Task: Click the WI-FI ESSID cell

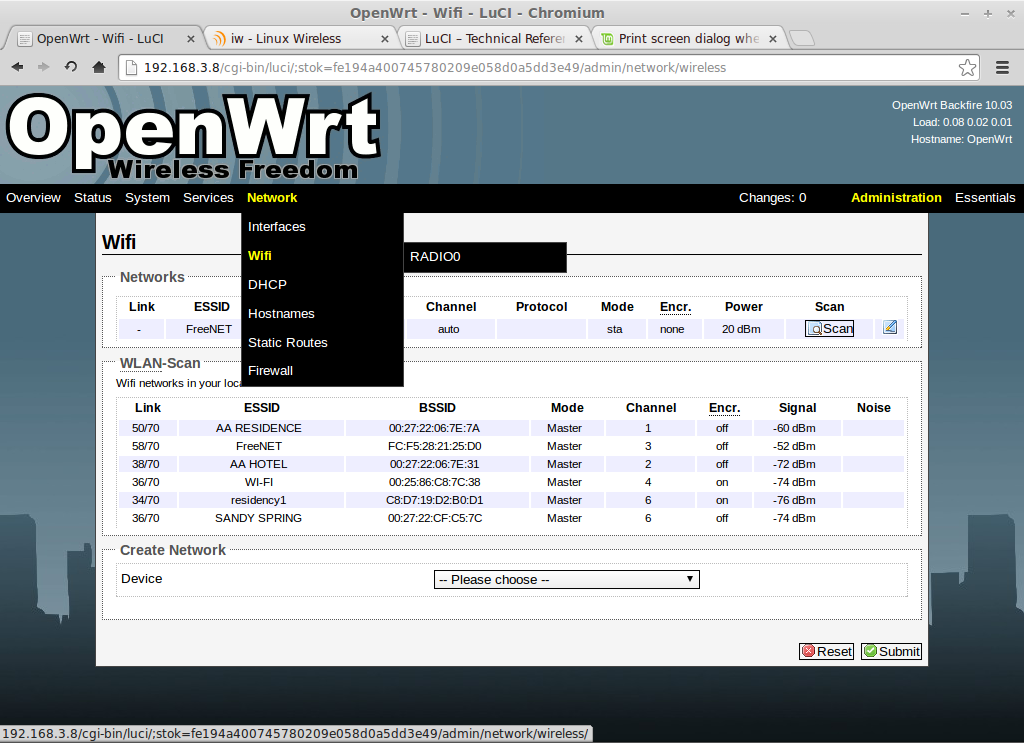Action: click(259, 482)
